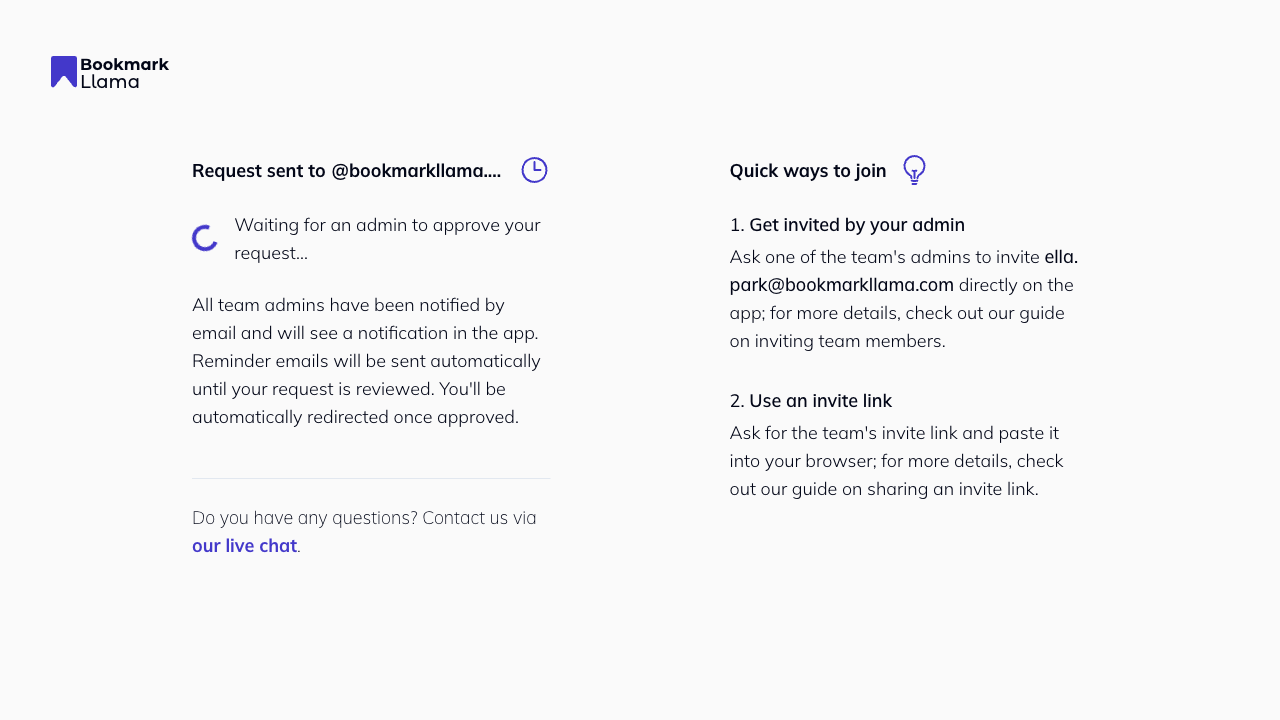
Task: Click the Quick ways to join heading
Action: point(807,171)
